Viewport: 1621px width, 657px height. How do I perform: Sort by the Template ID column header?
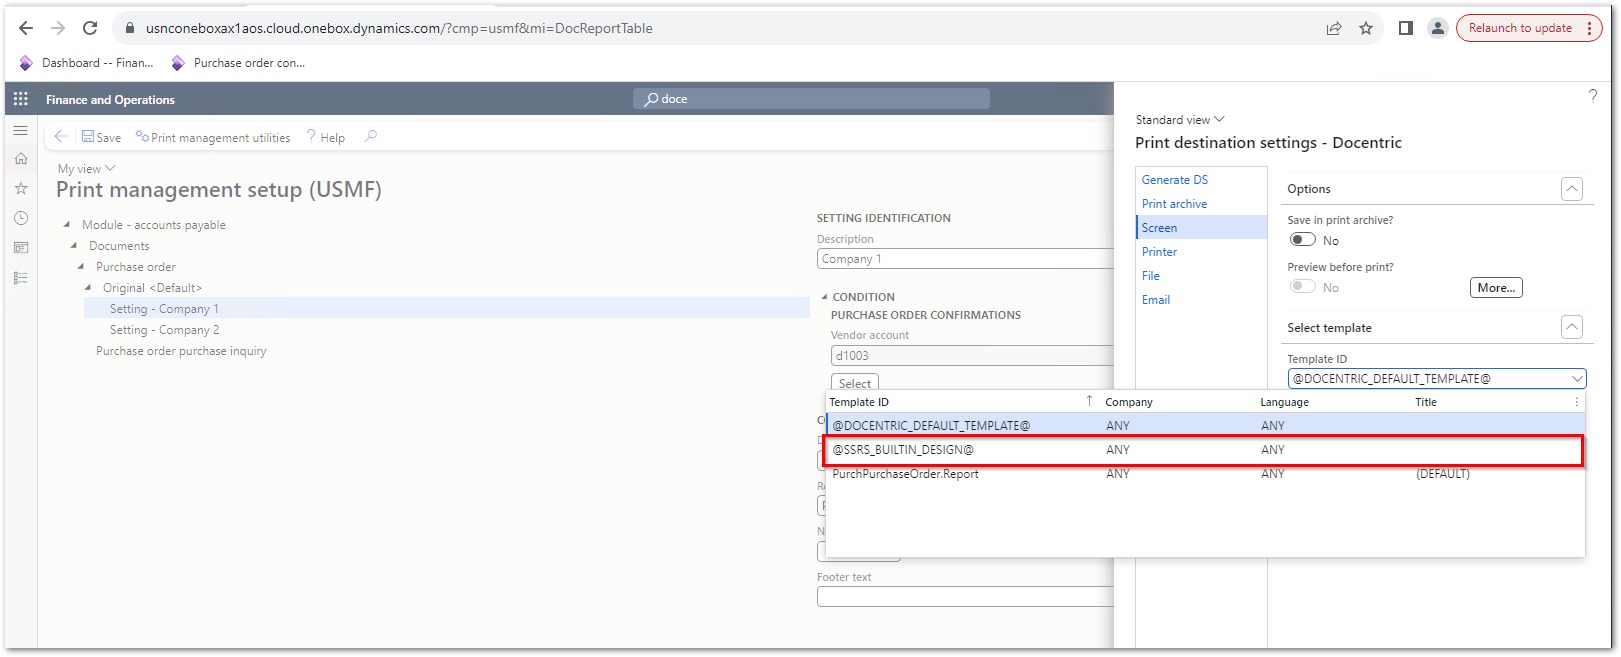tap(859, 402)
